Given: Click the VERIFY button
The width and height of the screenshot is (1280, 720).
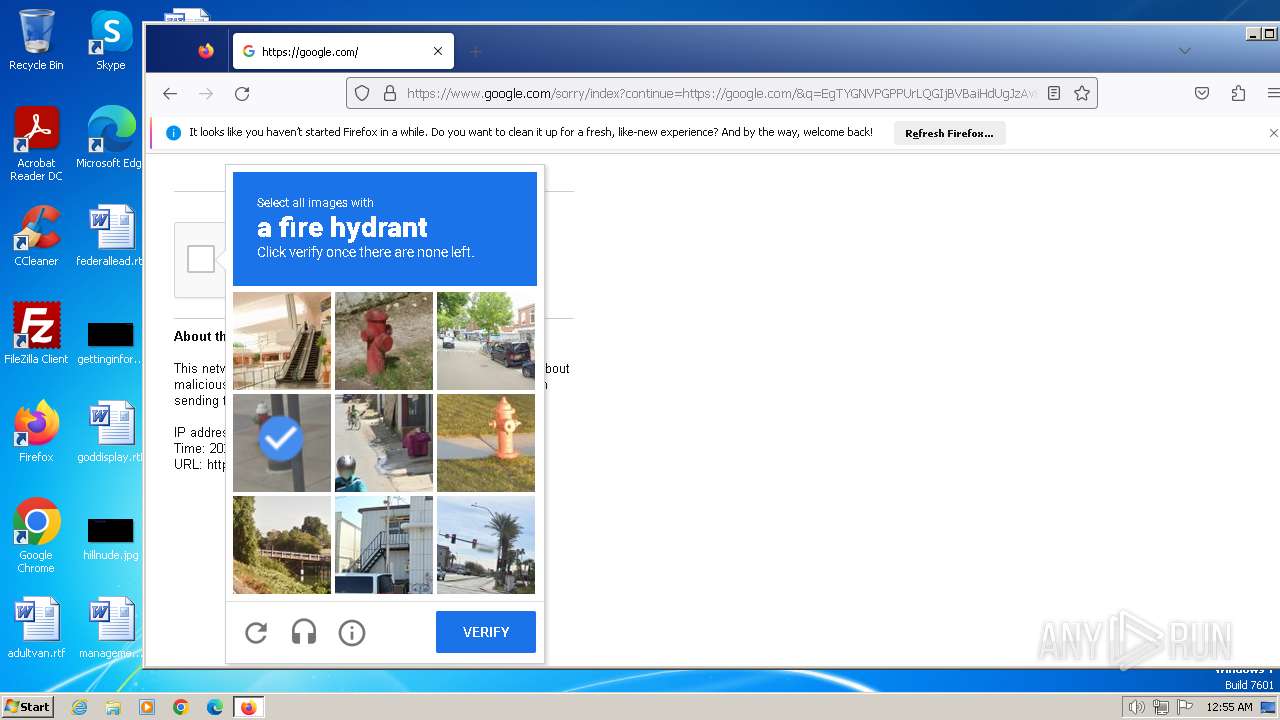Looking at the screenshot, I should pyautogui.click(x=486, y=632).
